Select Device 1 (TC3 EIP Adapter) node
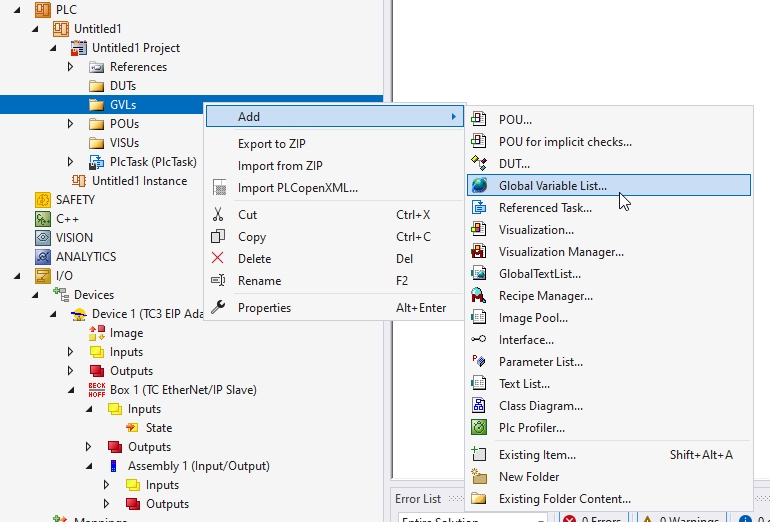The width and height of the screenshot is (770, 522). tap(147, 314)
